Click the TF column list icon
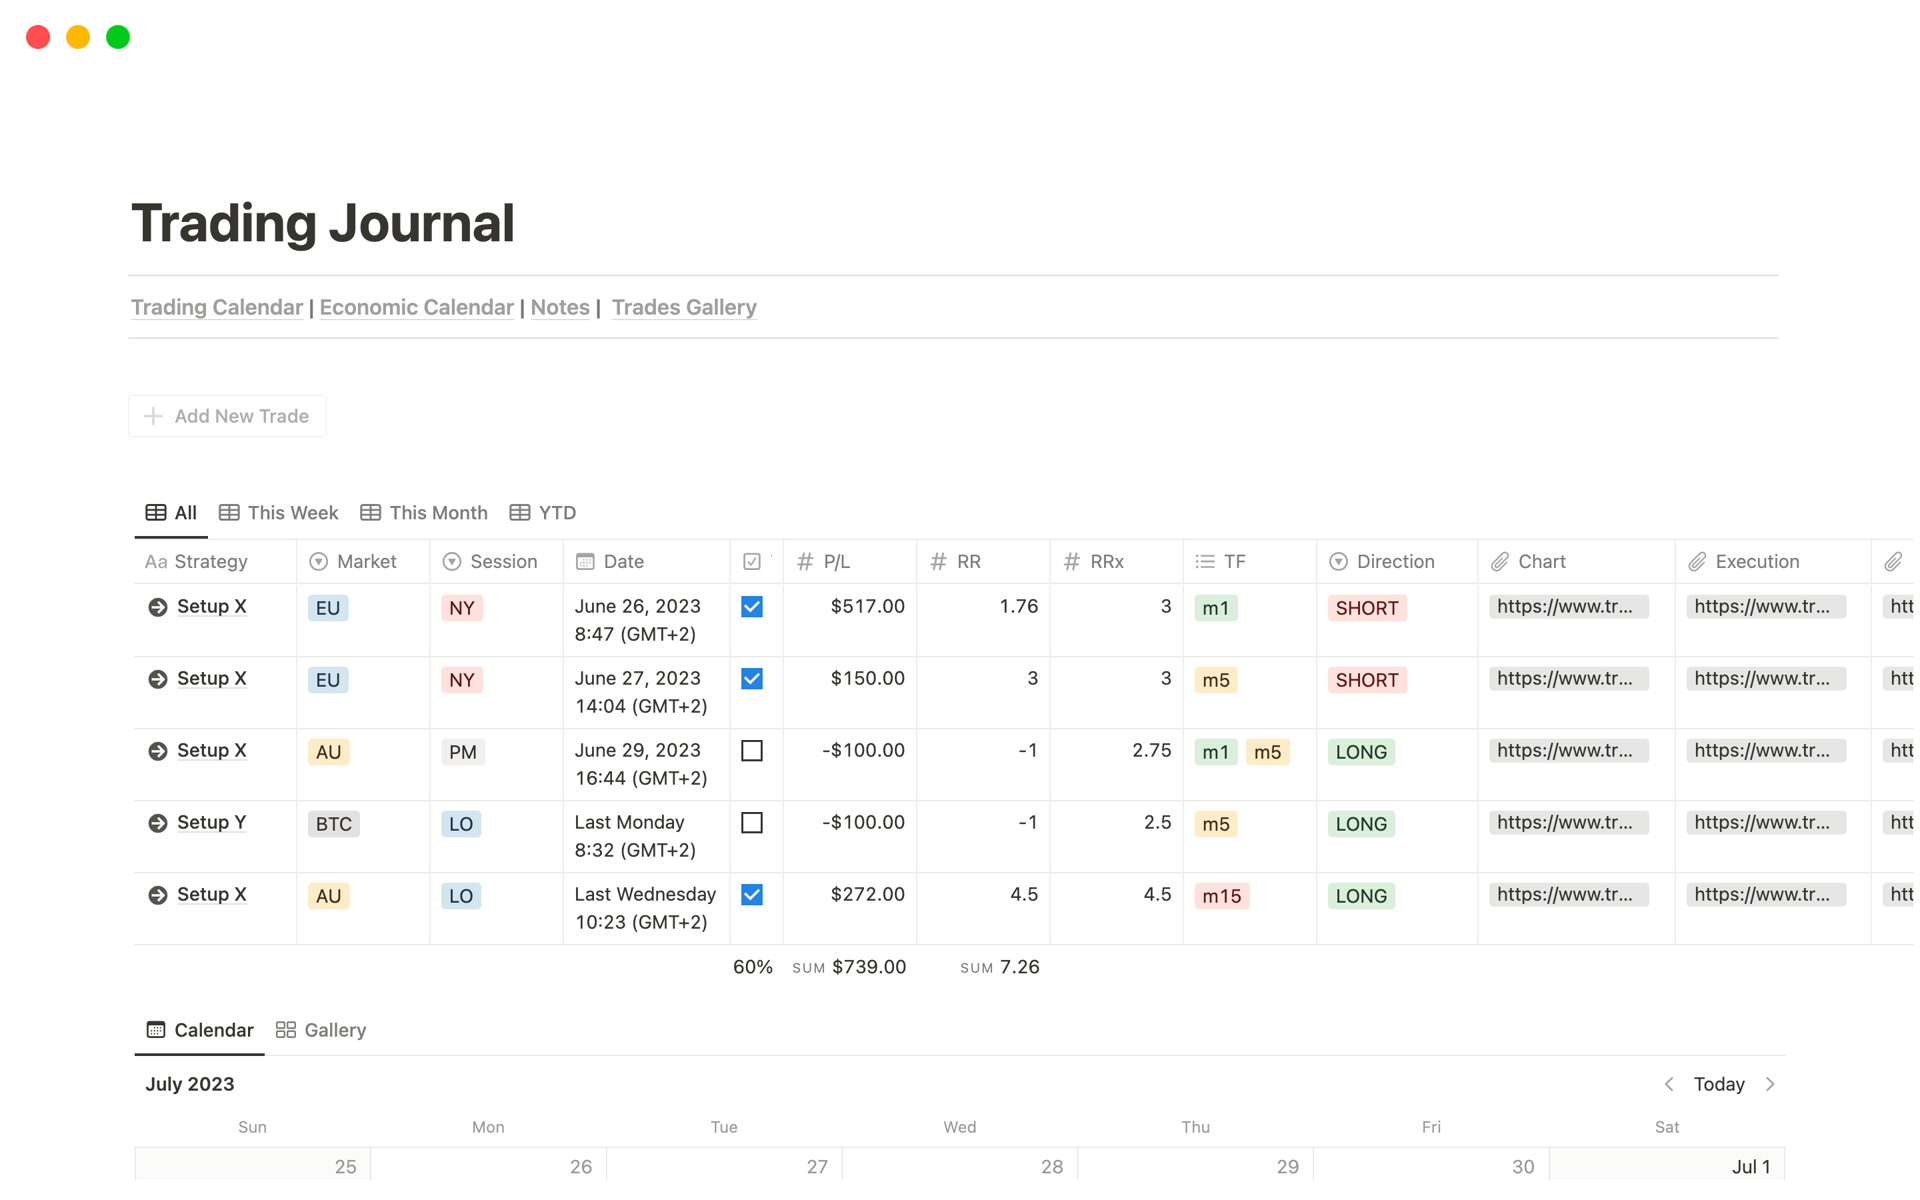 coord(1205,562)
